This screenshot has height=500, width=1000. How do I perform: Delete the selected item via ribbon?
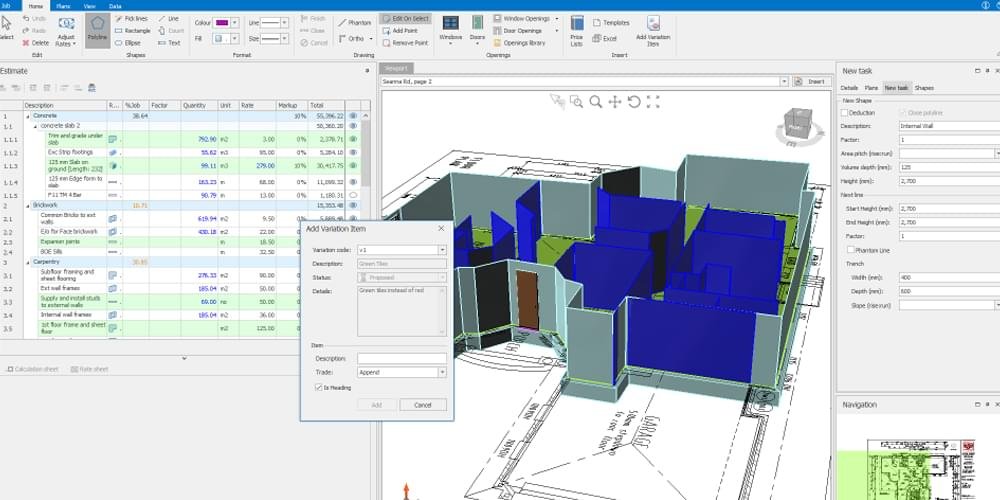(x=35, y=43)
